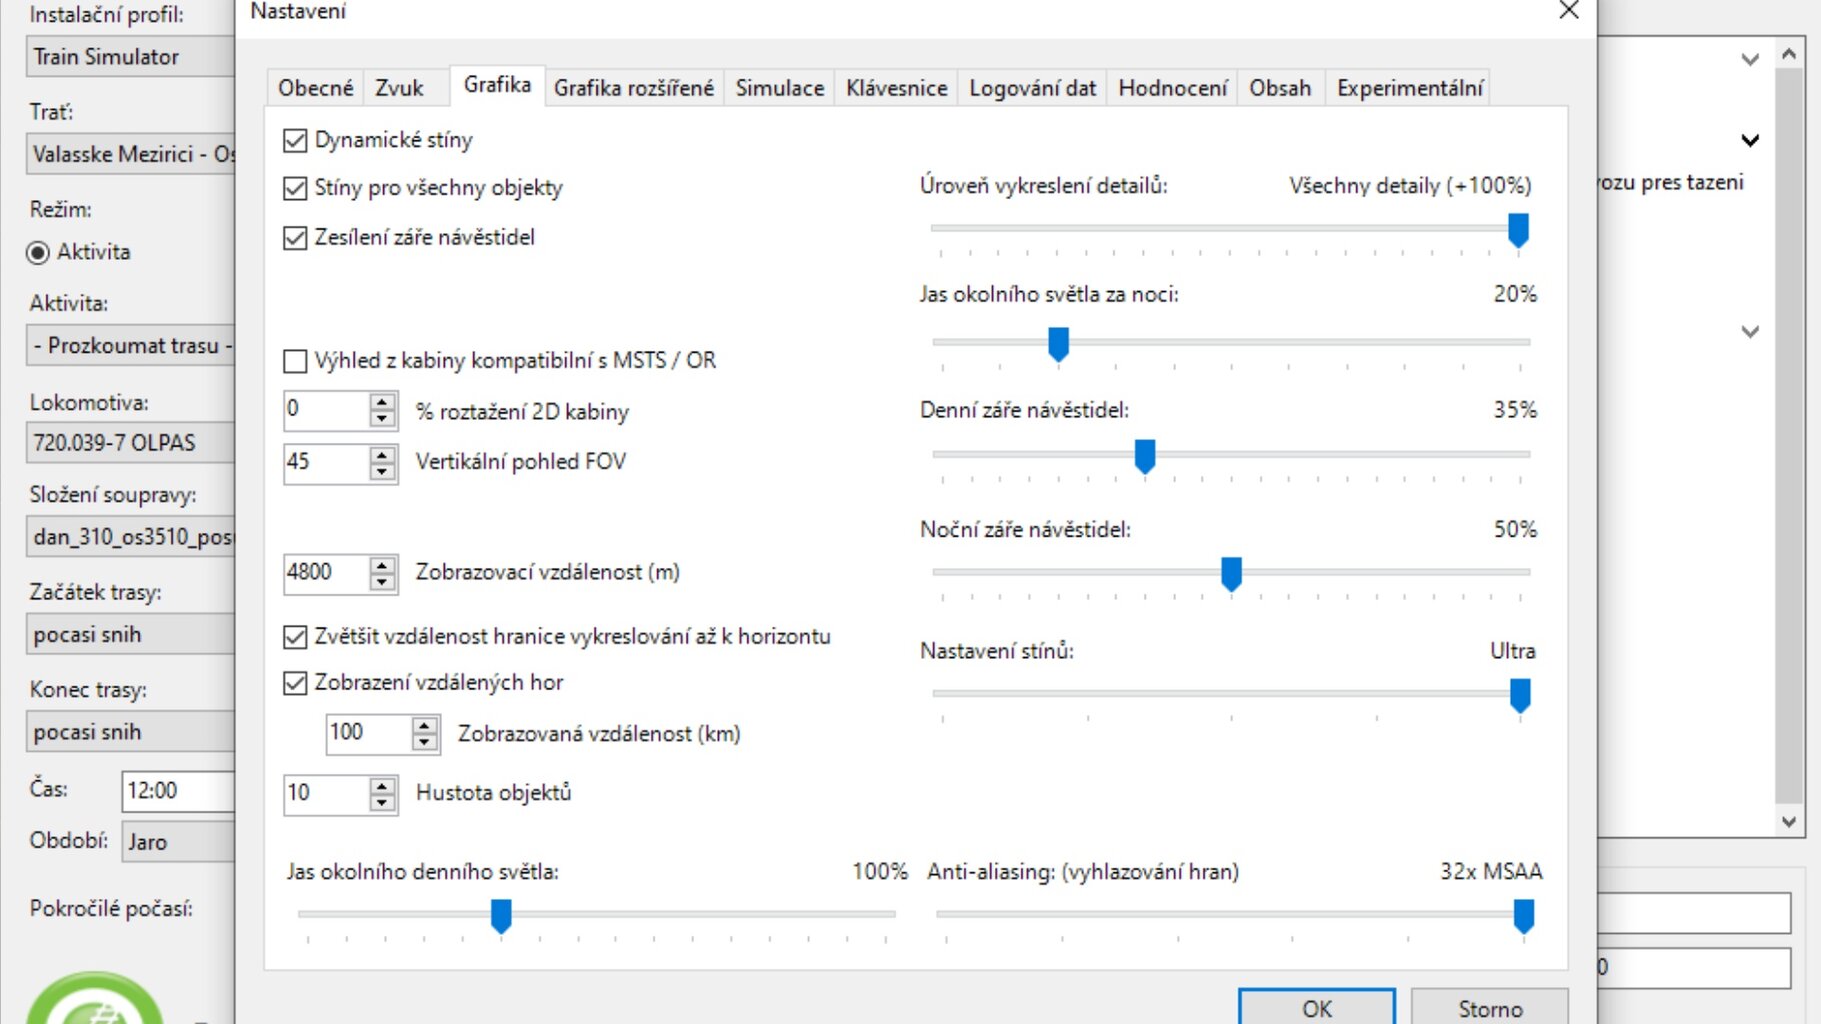Enable Výhled z kabiny kompatibilní s MSTS / OR

click(x=295, y=360)
